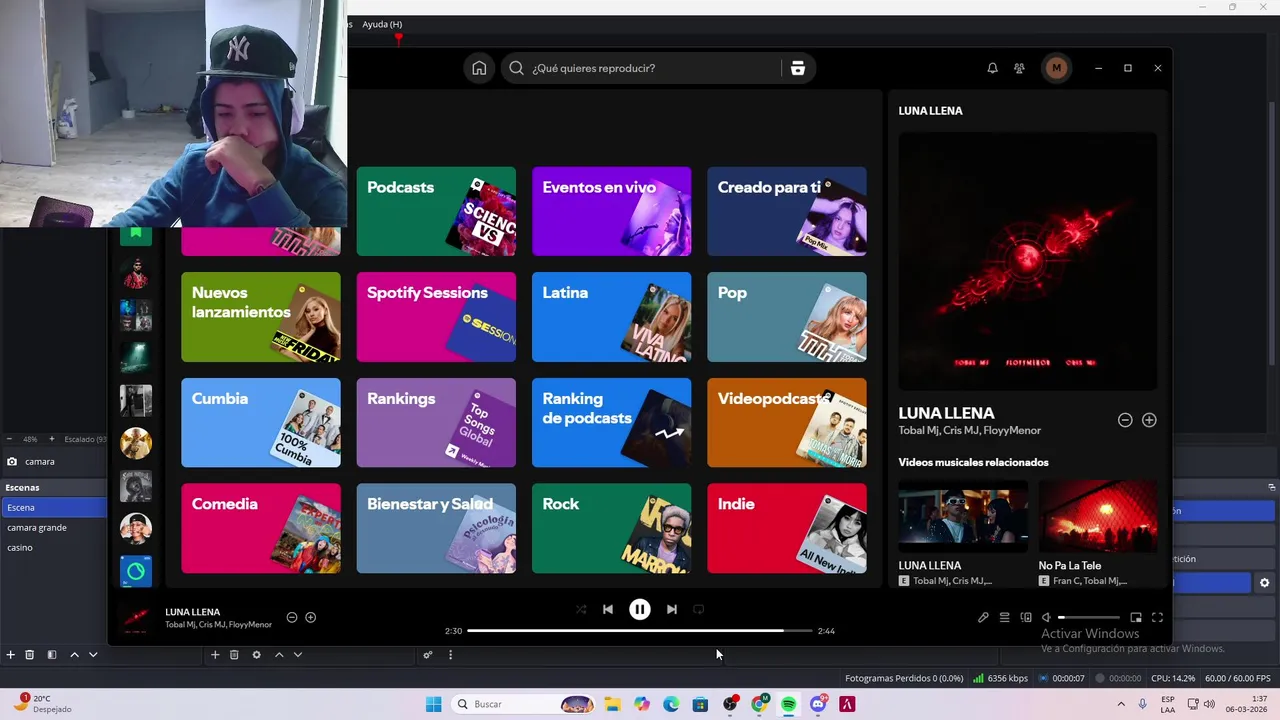The width and height of the screenshot is (1280, 720).
Task: Open the Nuevos lanzamientos card
Action: [x=261, y=317]
